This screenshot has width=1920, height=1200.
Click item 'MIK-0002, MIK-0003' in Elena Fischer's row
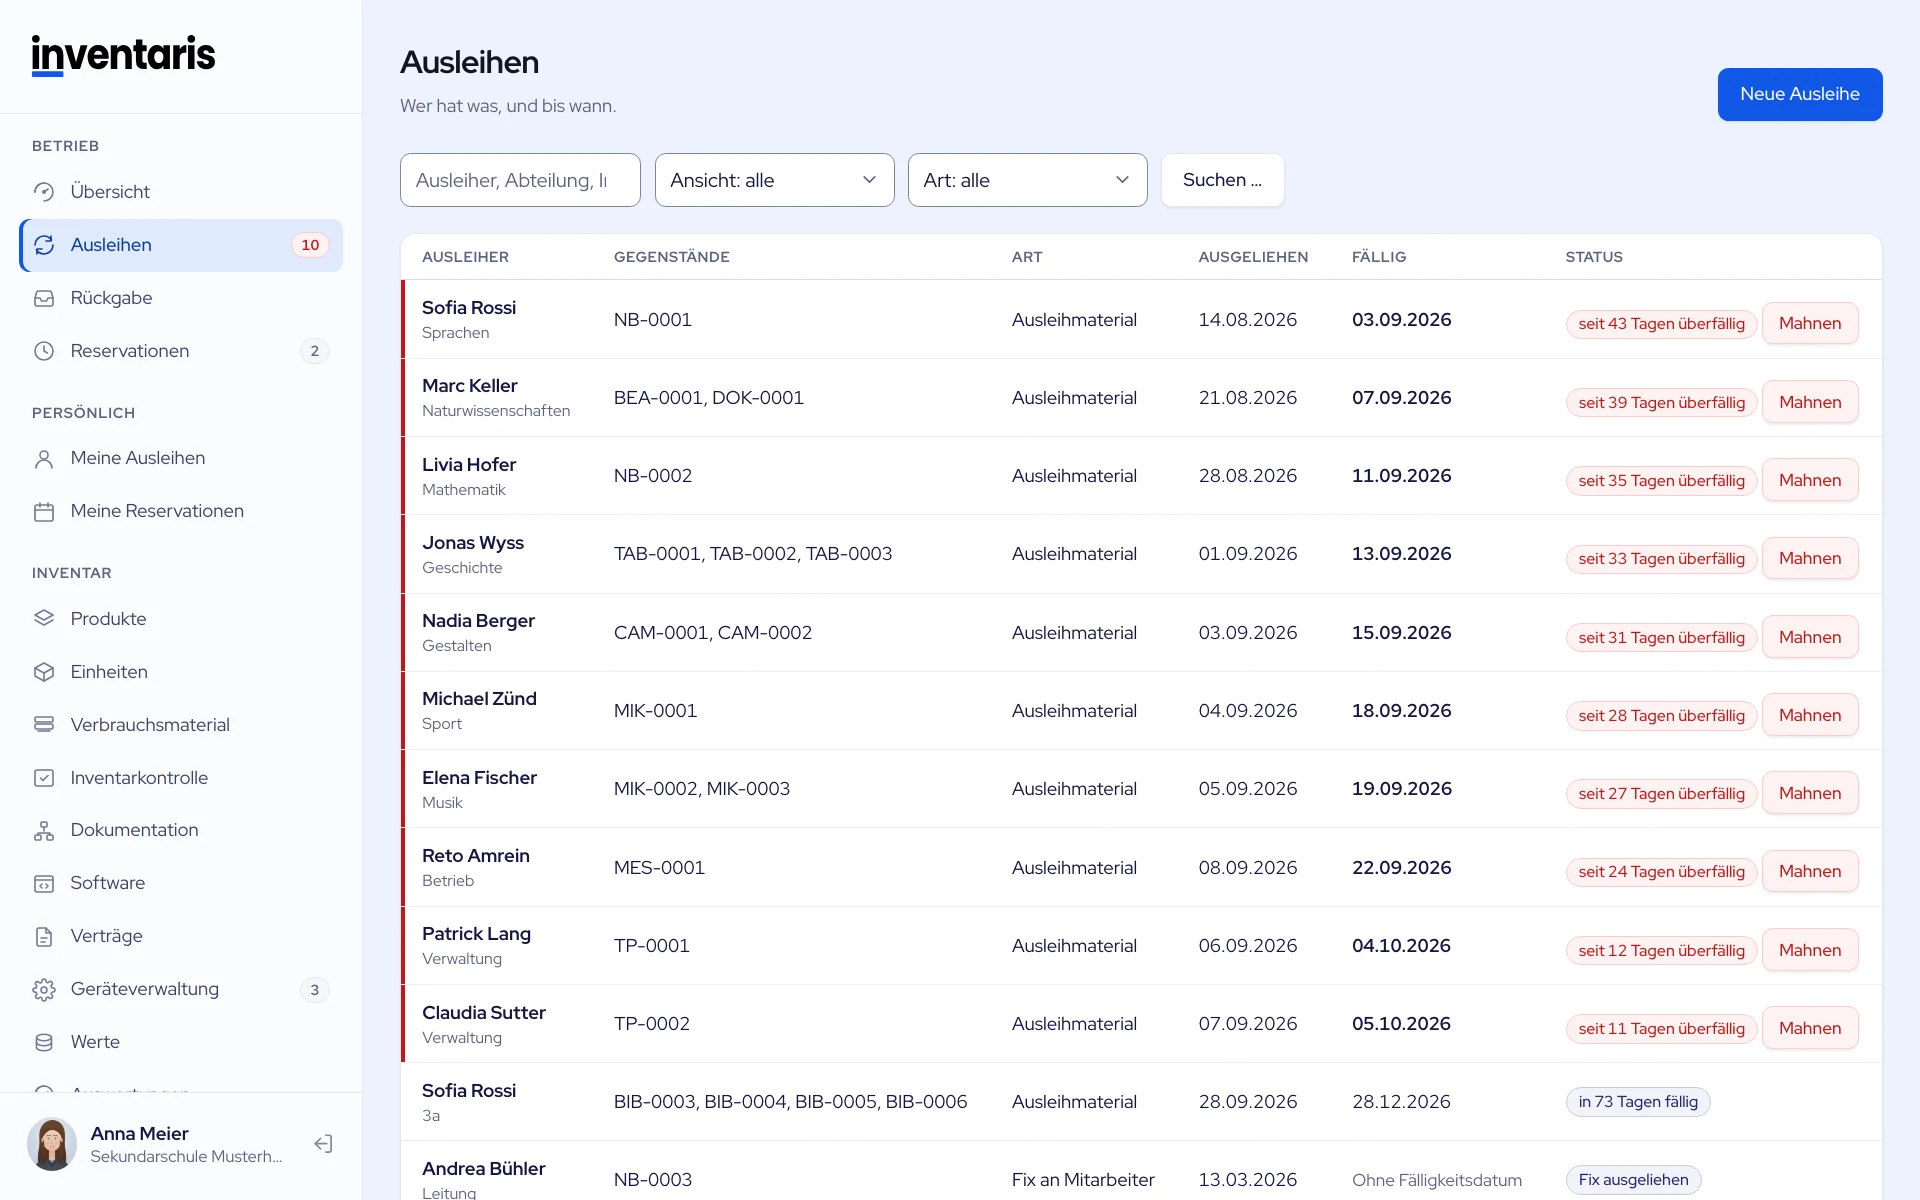tap(702, 789)
